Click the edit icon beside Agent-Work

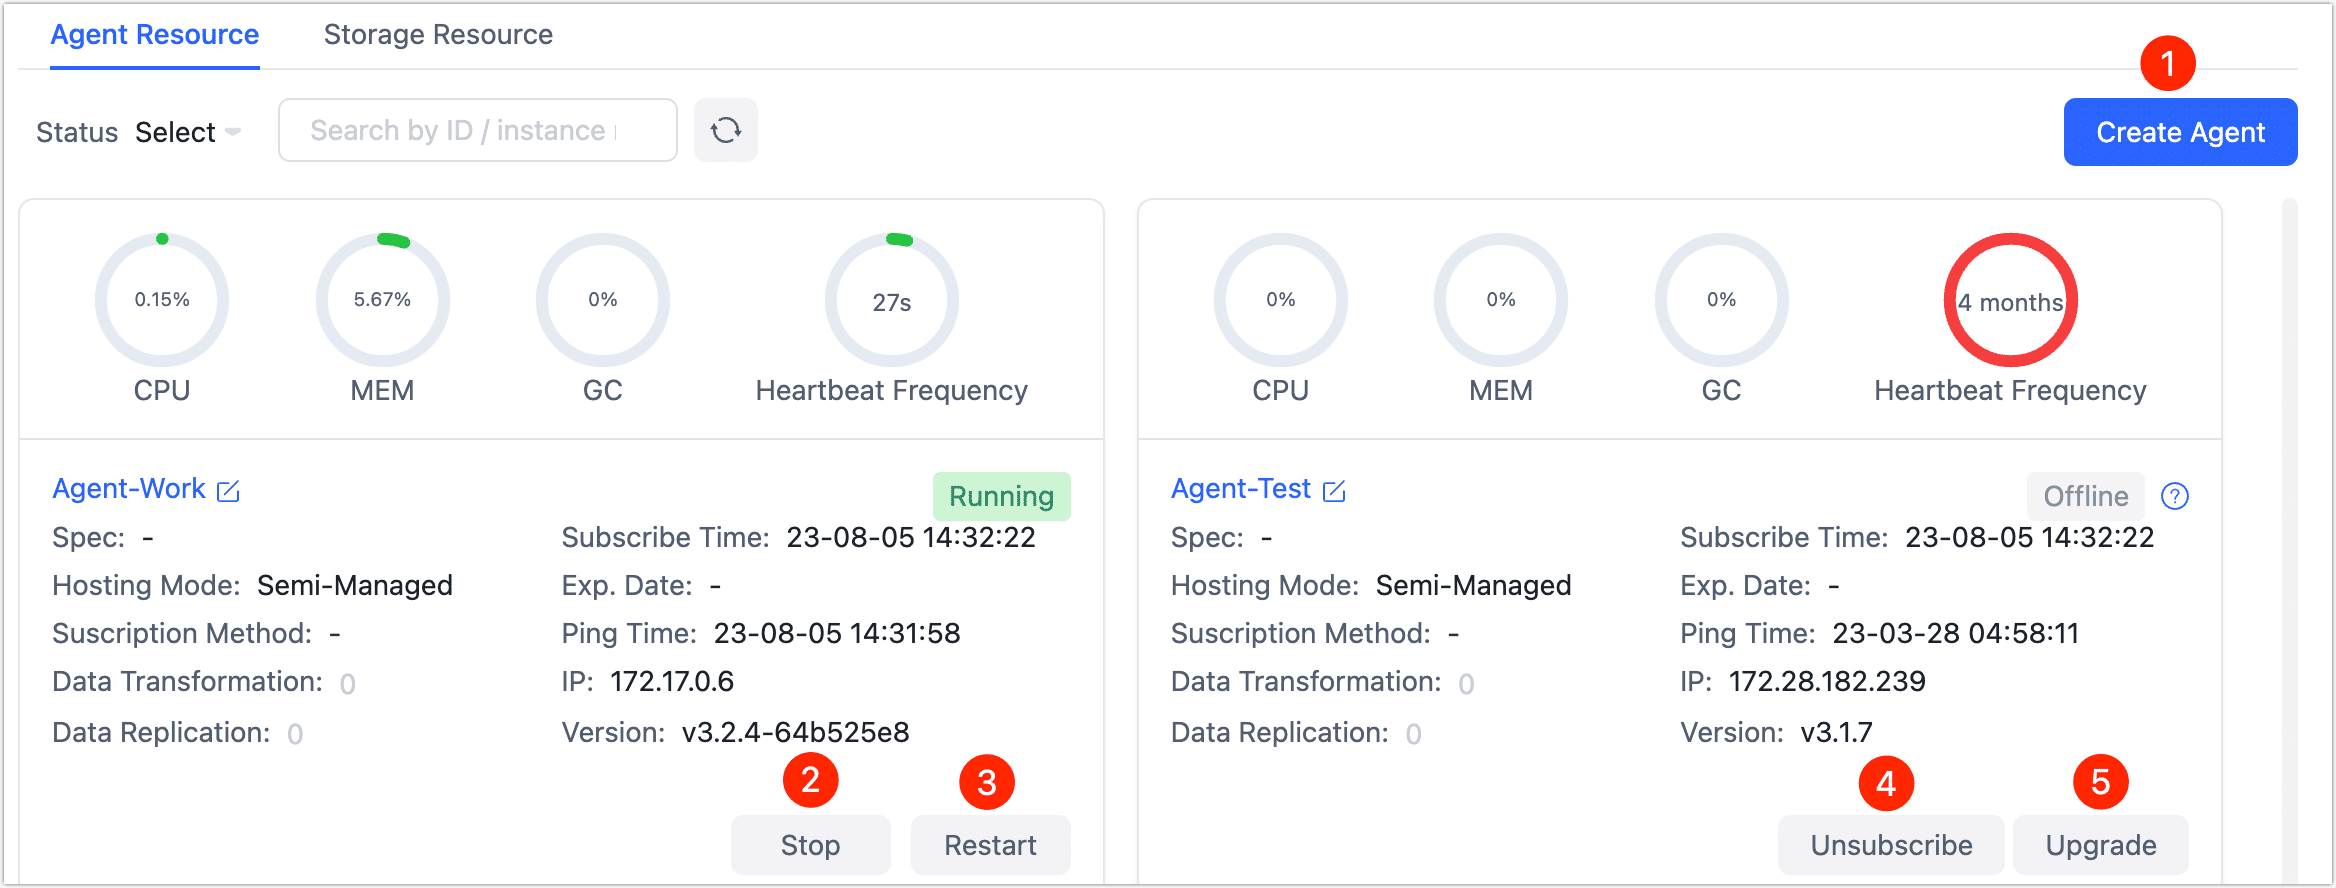(229, 491)
